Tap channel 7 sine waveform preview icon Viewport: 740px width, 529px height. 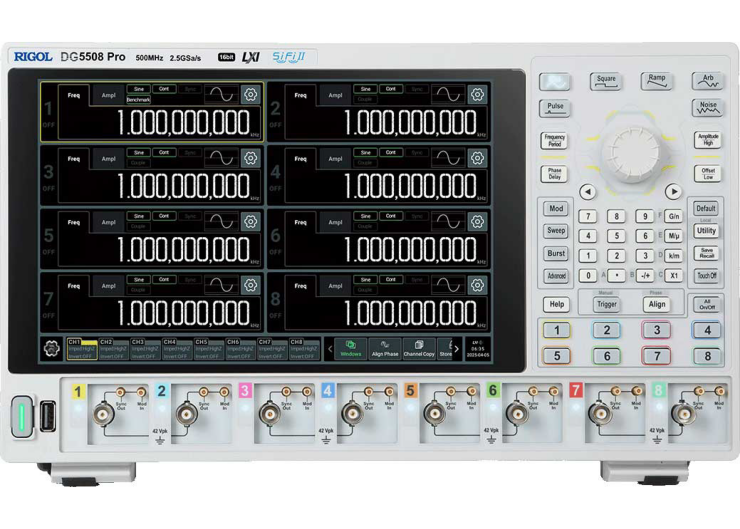click(x=221, y=285)
